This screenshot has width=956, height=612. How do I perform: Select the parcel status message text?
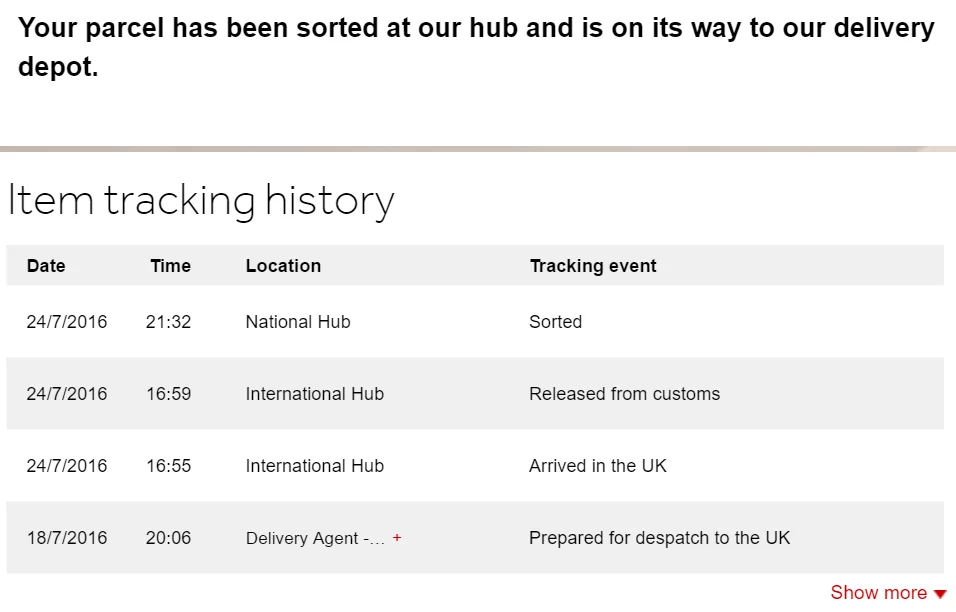(476, 47)
